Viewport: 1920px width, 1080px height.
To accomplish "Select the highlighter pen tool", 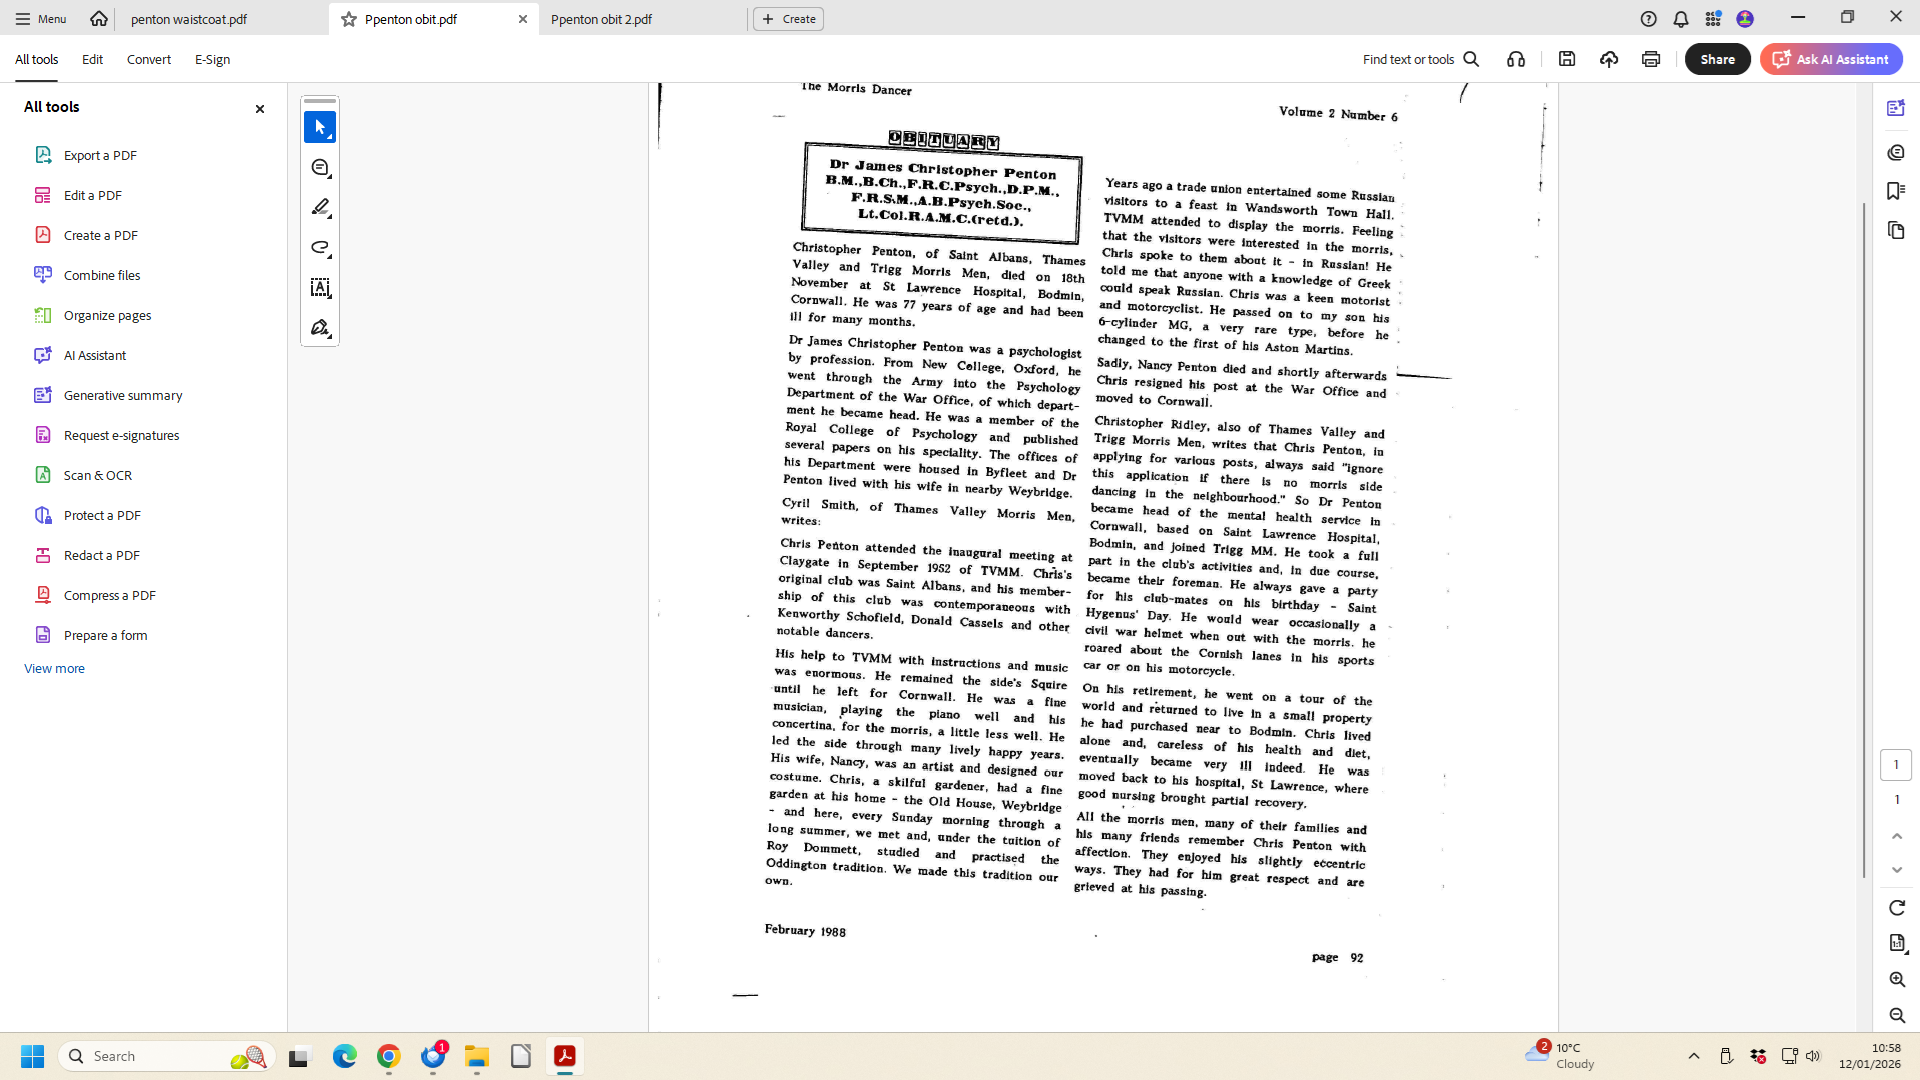I will pos(320,207).
